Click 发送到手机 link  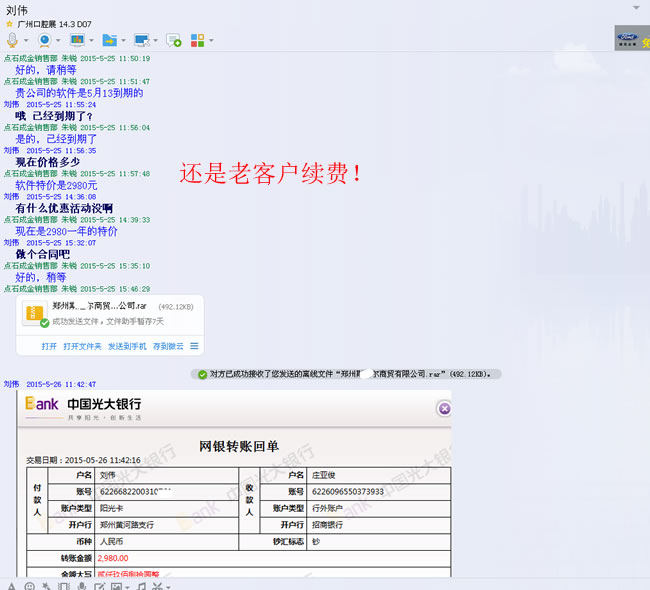coord(127,346)
